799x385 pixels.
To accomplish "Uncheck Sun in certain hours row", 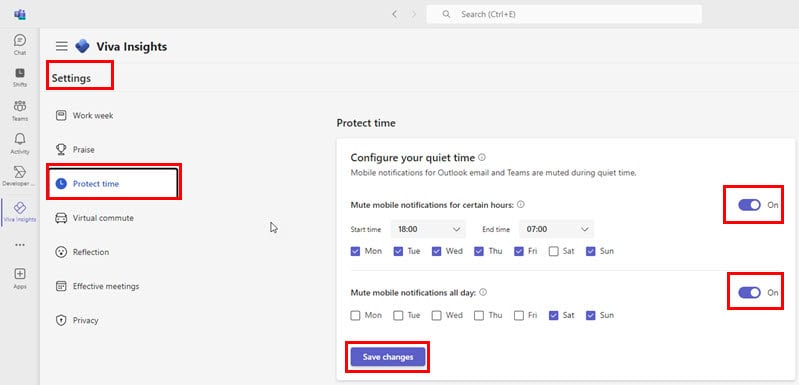I will pyautogui.click(x=591, y=251).
